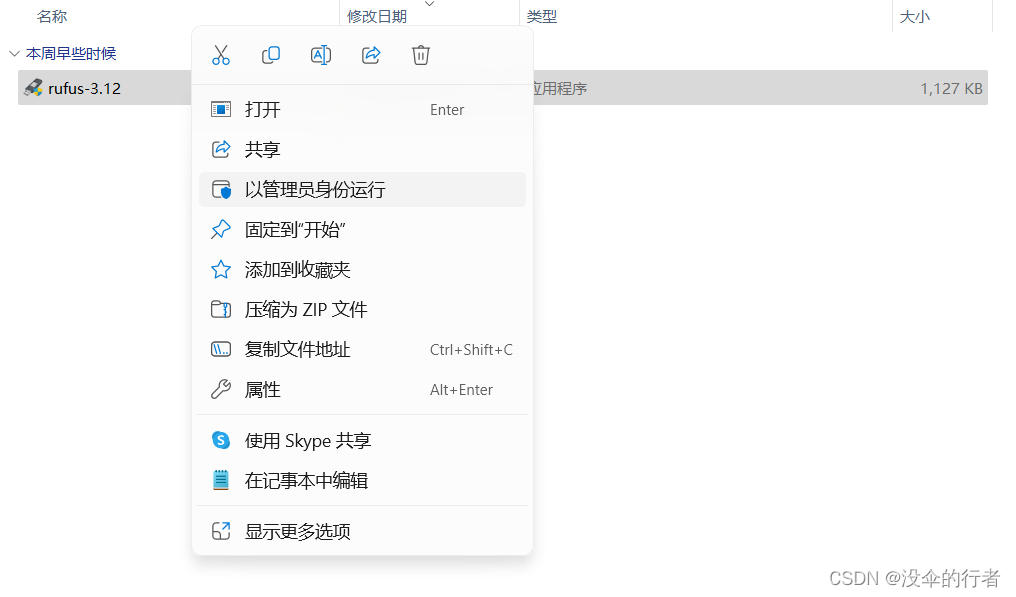Click the open window icon beside 打开

221,110
